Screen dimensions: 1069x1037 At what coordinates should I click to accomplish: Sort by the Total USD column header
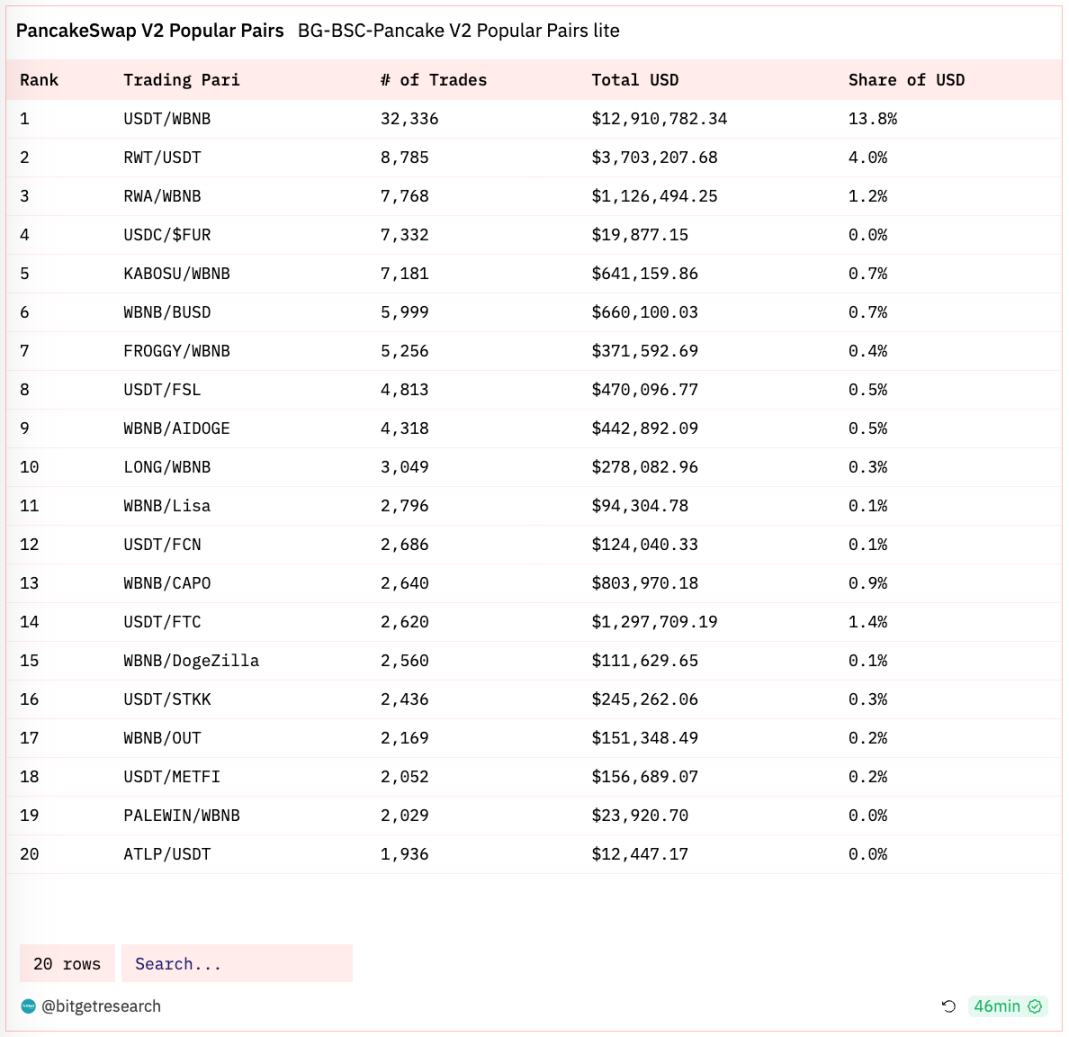tap(635, 80)
